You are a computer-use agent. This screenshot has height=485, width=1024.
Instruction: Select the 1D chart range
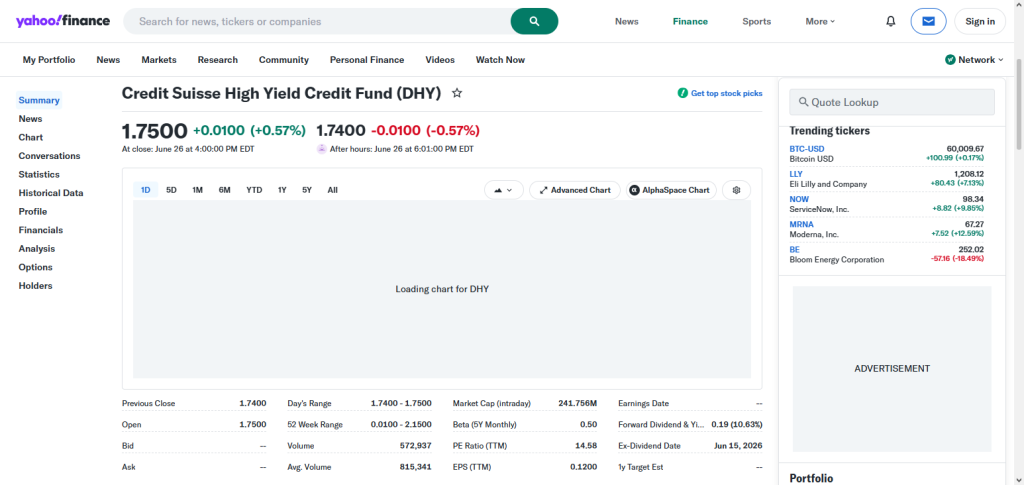click(x=146, y=190)
